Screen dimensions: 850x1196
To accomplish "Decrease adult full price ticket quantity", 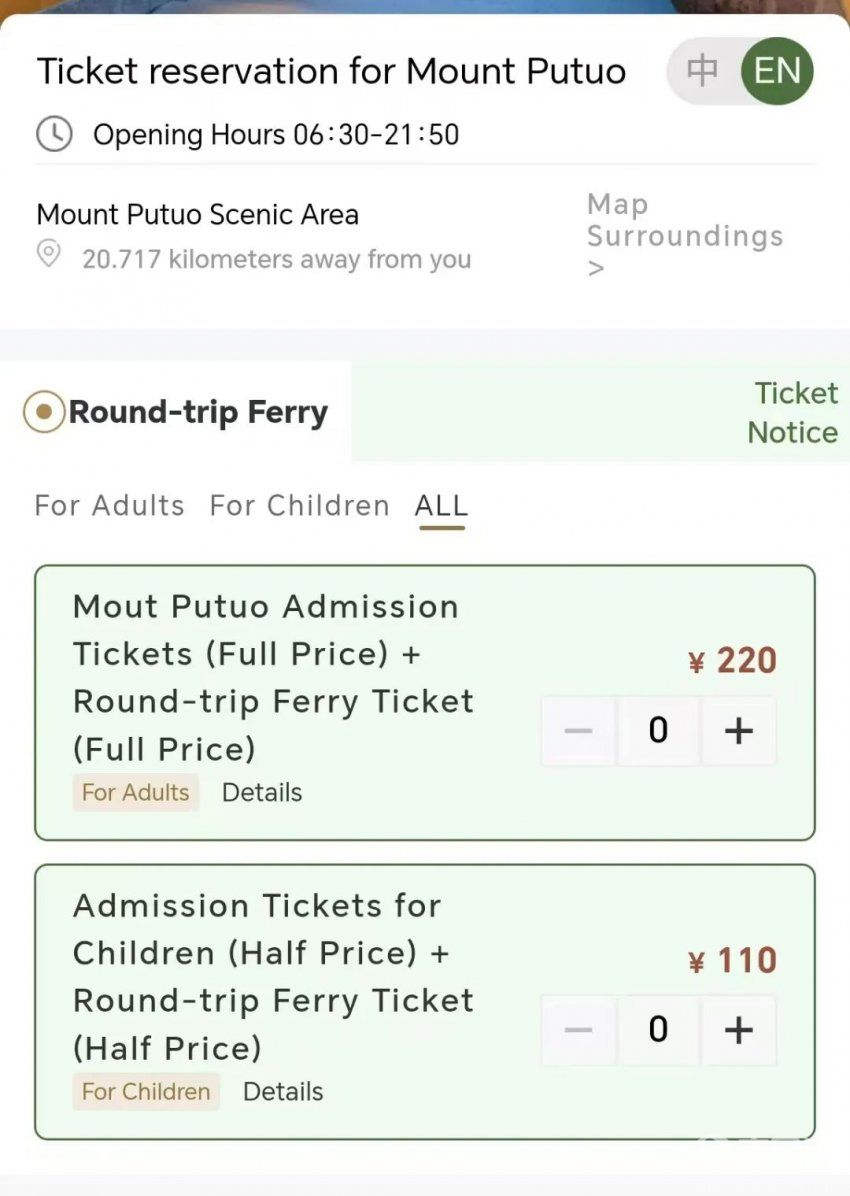I will [578, 731].
